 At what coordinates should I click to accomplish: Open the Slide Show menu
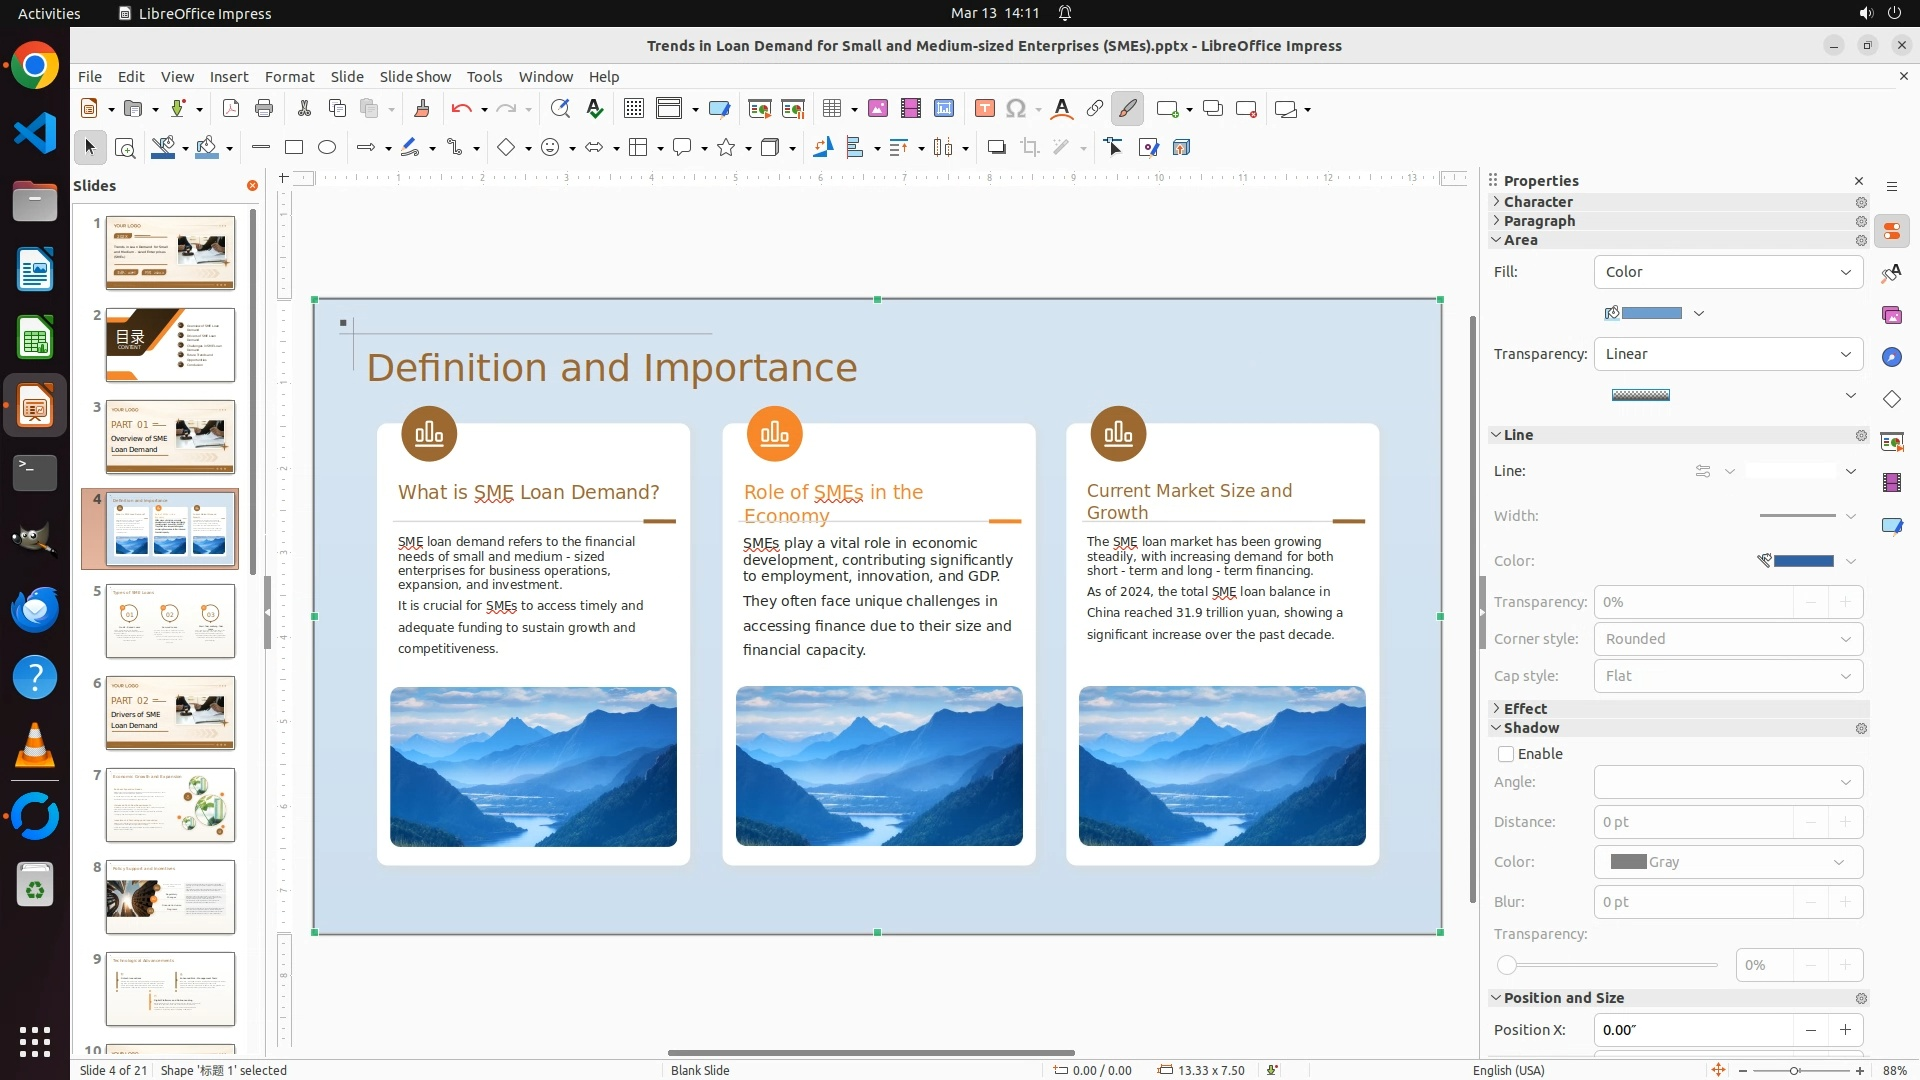pos(415,77)
